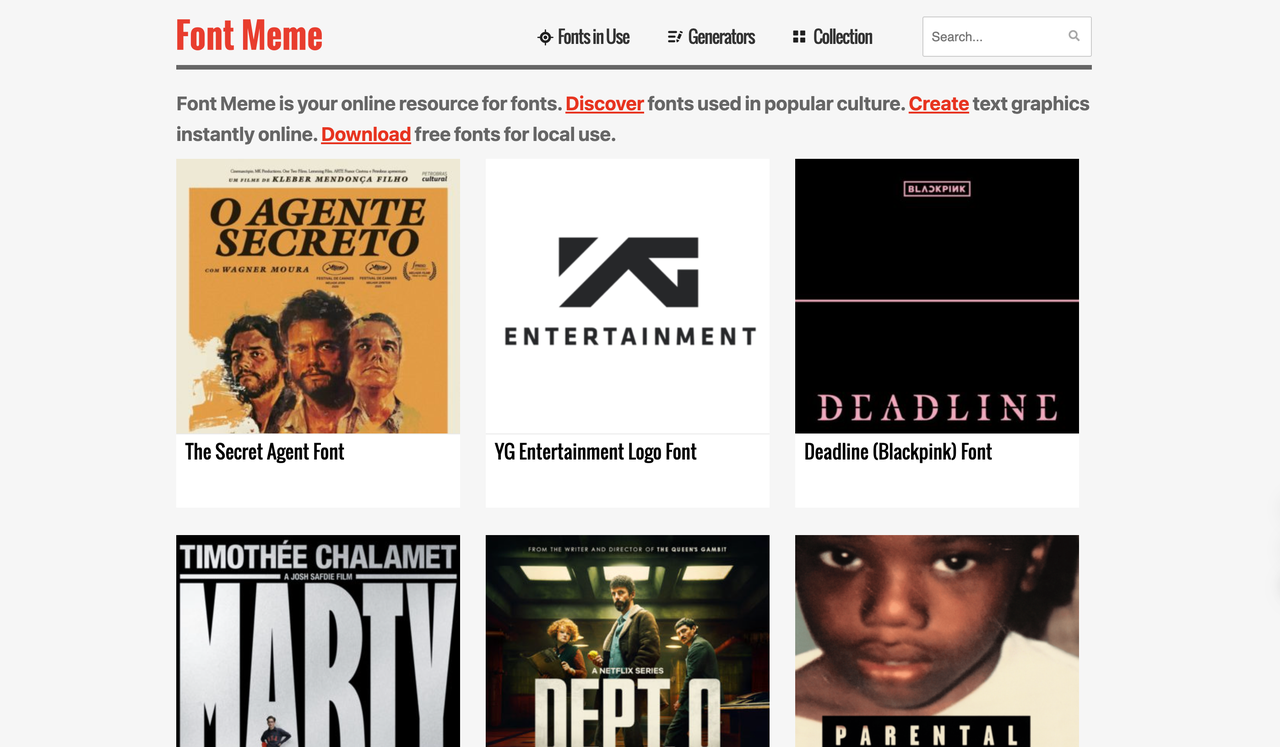Screen dimensions: 1280x747
Task: Click the Collection grid icon
Action: [799, 37]
